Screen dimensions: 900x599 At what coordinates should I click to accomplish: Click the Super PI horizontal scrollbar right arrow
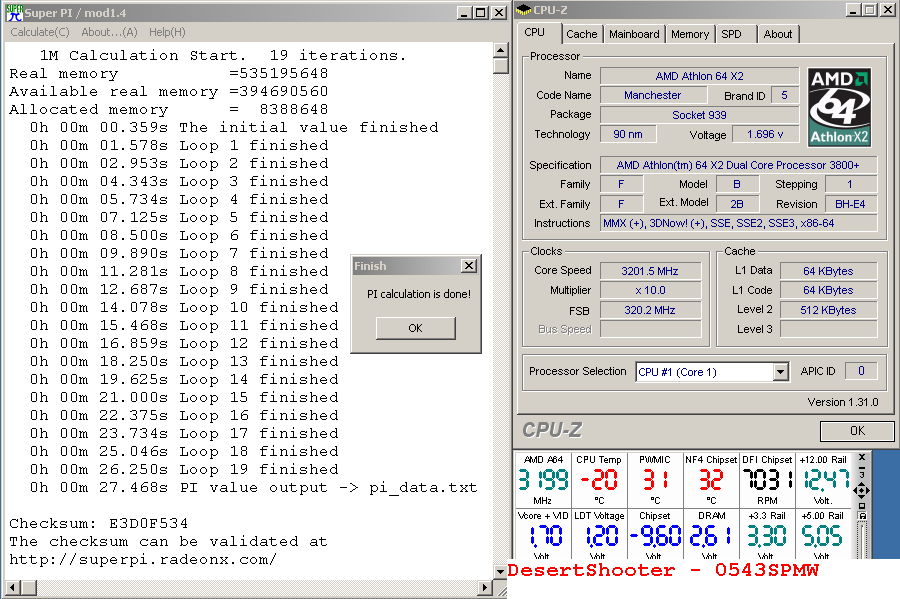(486, 587)
